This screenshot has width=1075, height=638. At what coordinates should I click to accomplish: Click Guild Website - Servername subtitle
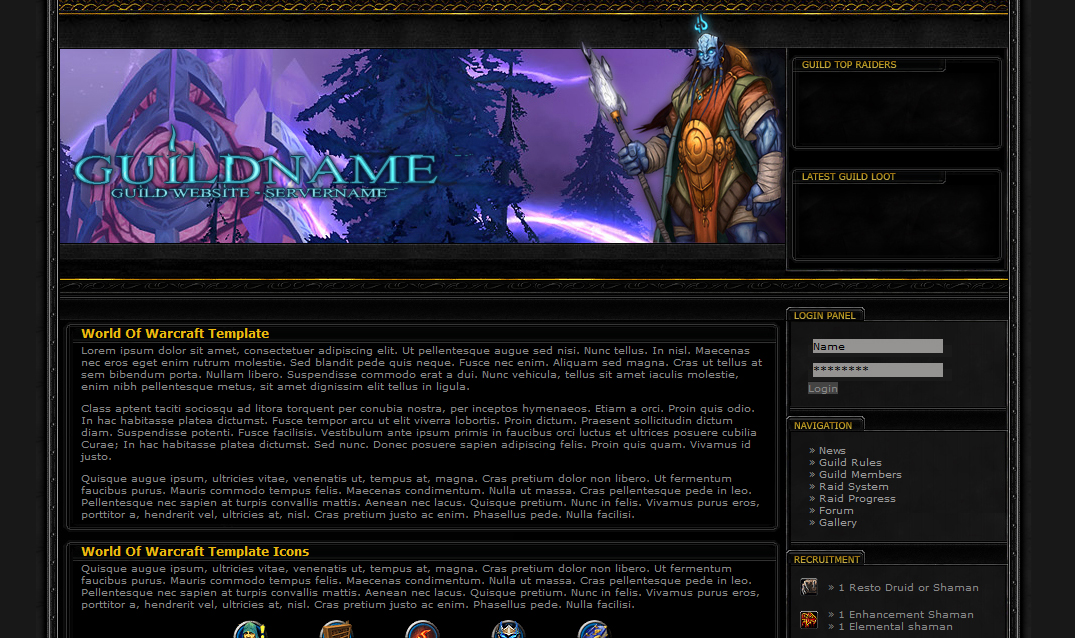(249, 193)
